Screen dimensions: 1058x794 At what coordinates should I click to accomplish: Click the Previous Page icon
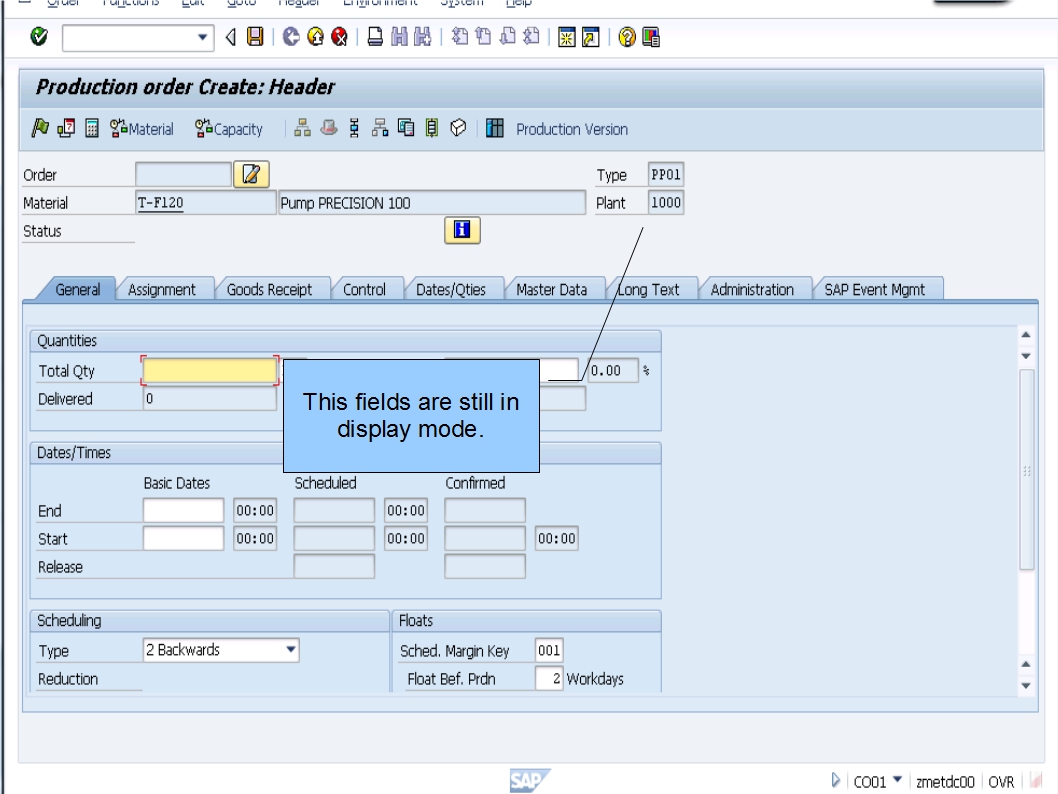pyautogui.click(x=483, y=36)
